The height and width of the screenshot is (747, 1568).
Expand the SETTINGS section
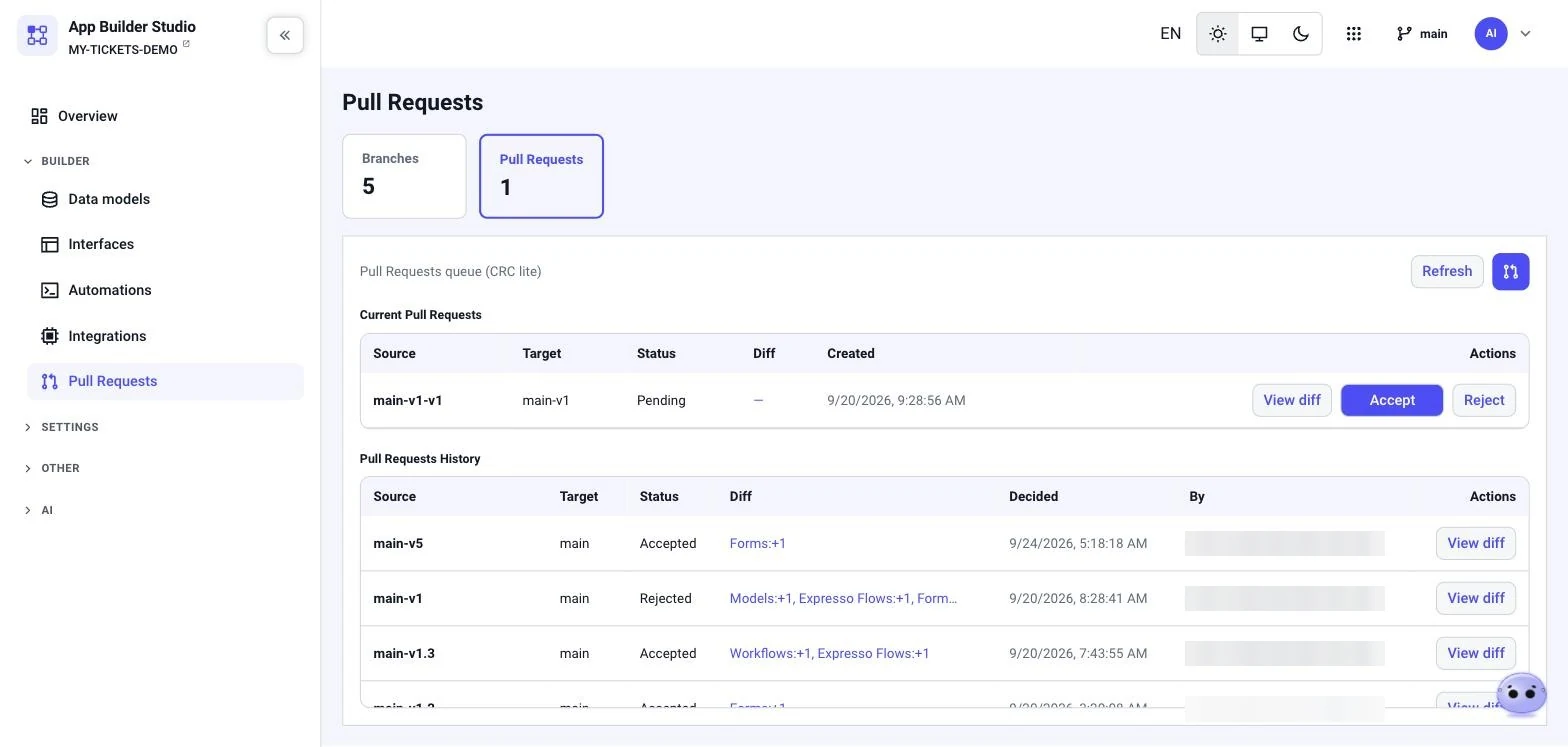tap(61, 427)
